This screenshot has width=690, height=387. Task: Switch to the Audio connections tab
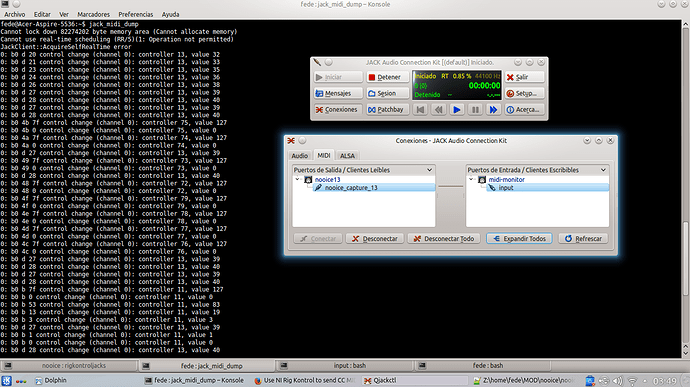tap(300, 156)
